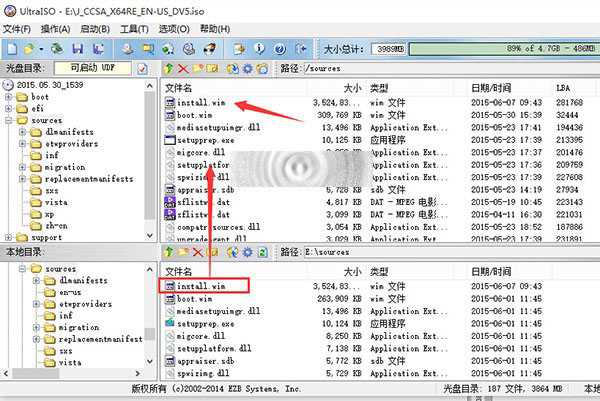Create a new ISO with the New icon
Viewport: 600px width, 401px height.
click(x=12, y=49)
